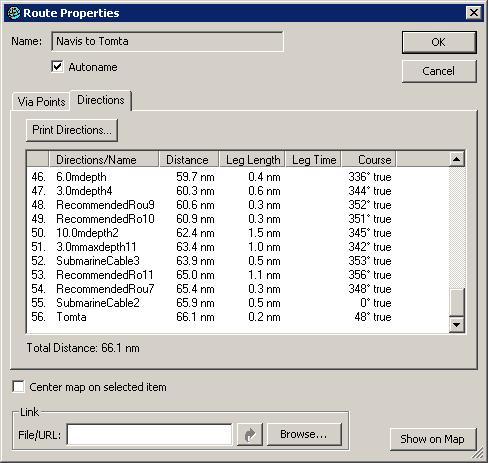
Task: Click Browse to choose a link file
Action: (304, 434)
